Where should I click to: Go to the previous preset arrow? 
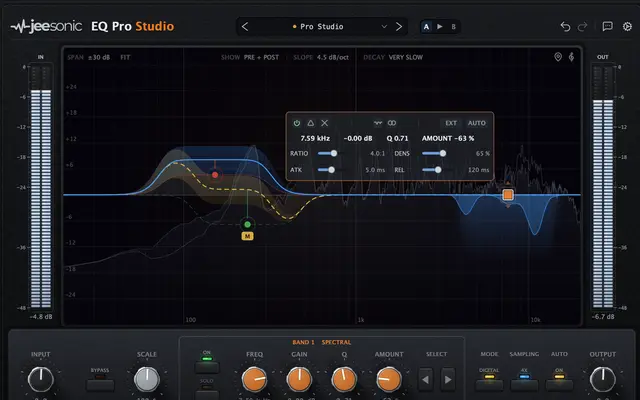coord(245,27)
